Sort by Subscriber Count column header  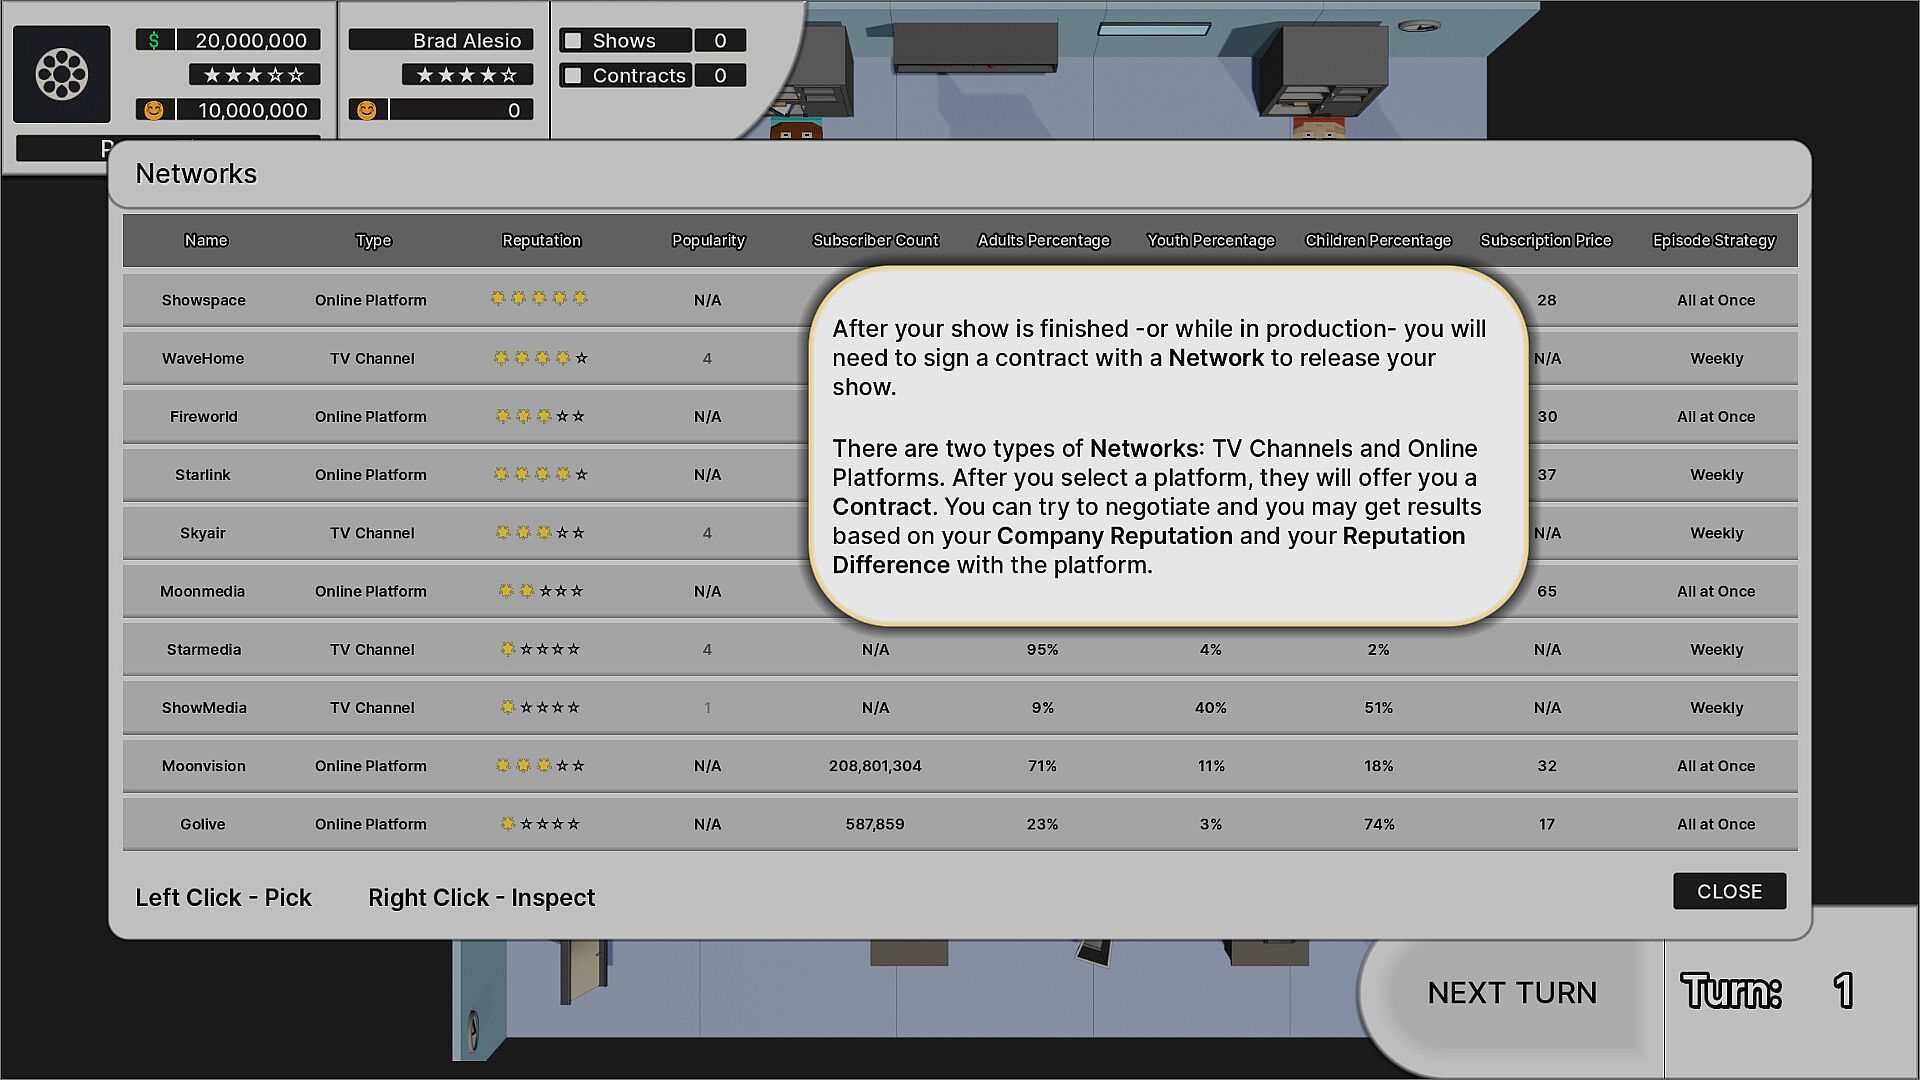pyautogui.click(x=875, y=240)
